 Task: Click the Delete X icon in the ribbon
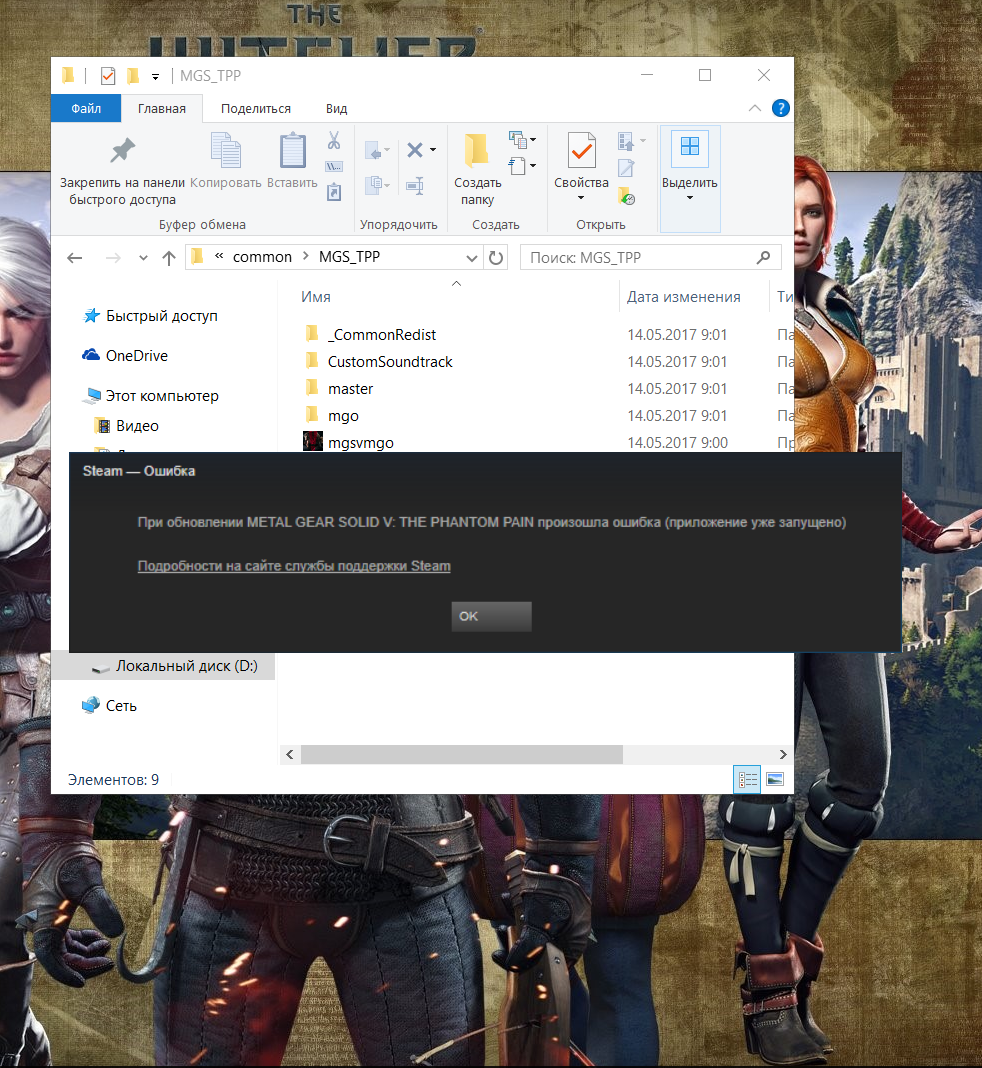(415, 150)
